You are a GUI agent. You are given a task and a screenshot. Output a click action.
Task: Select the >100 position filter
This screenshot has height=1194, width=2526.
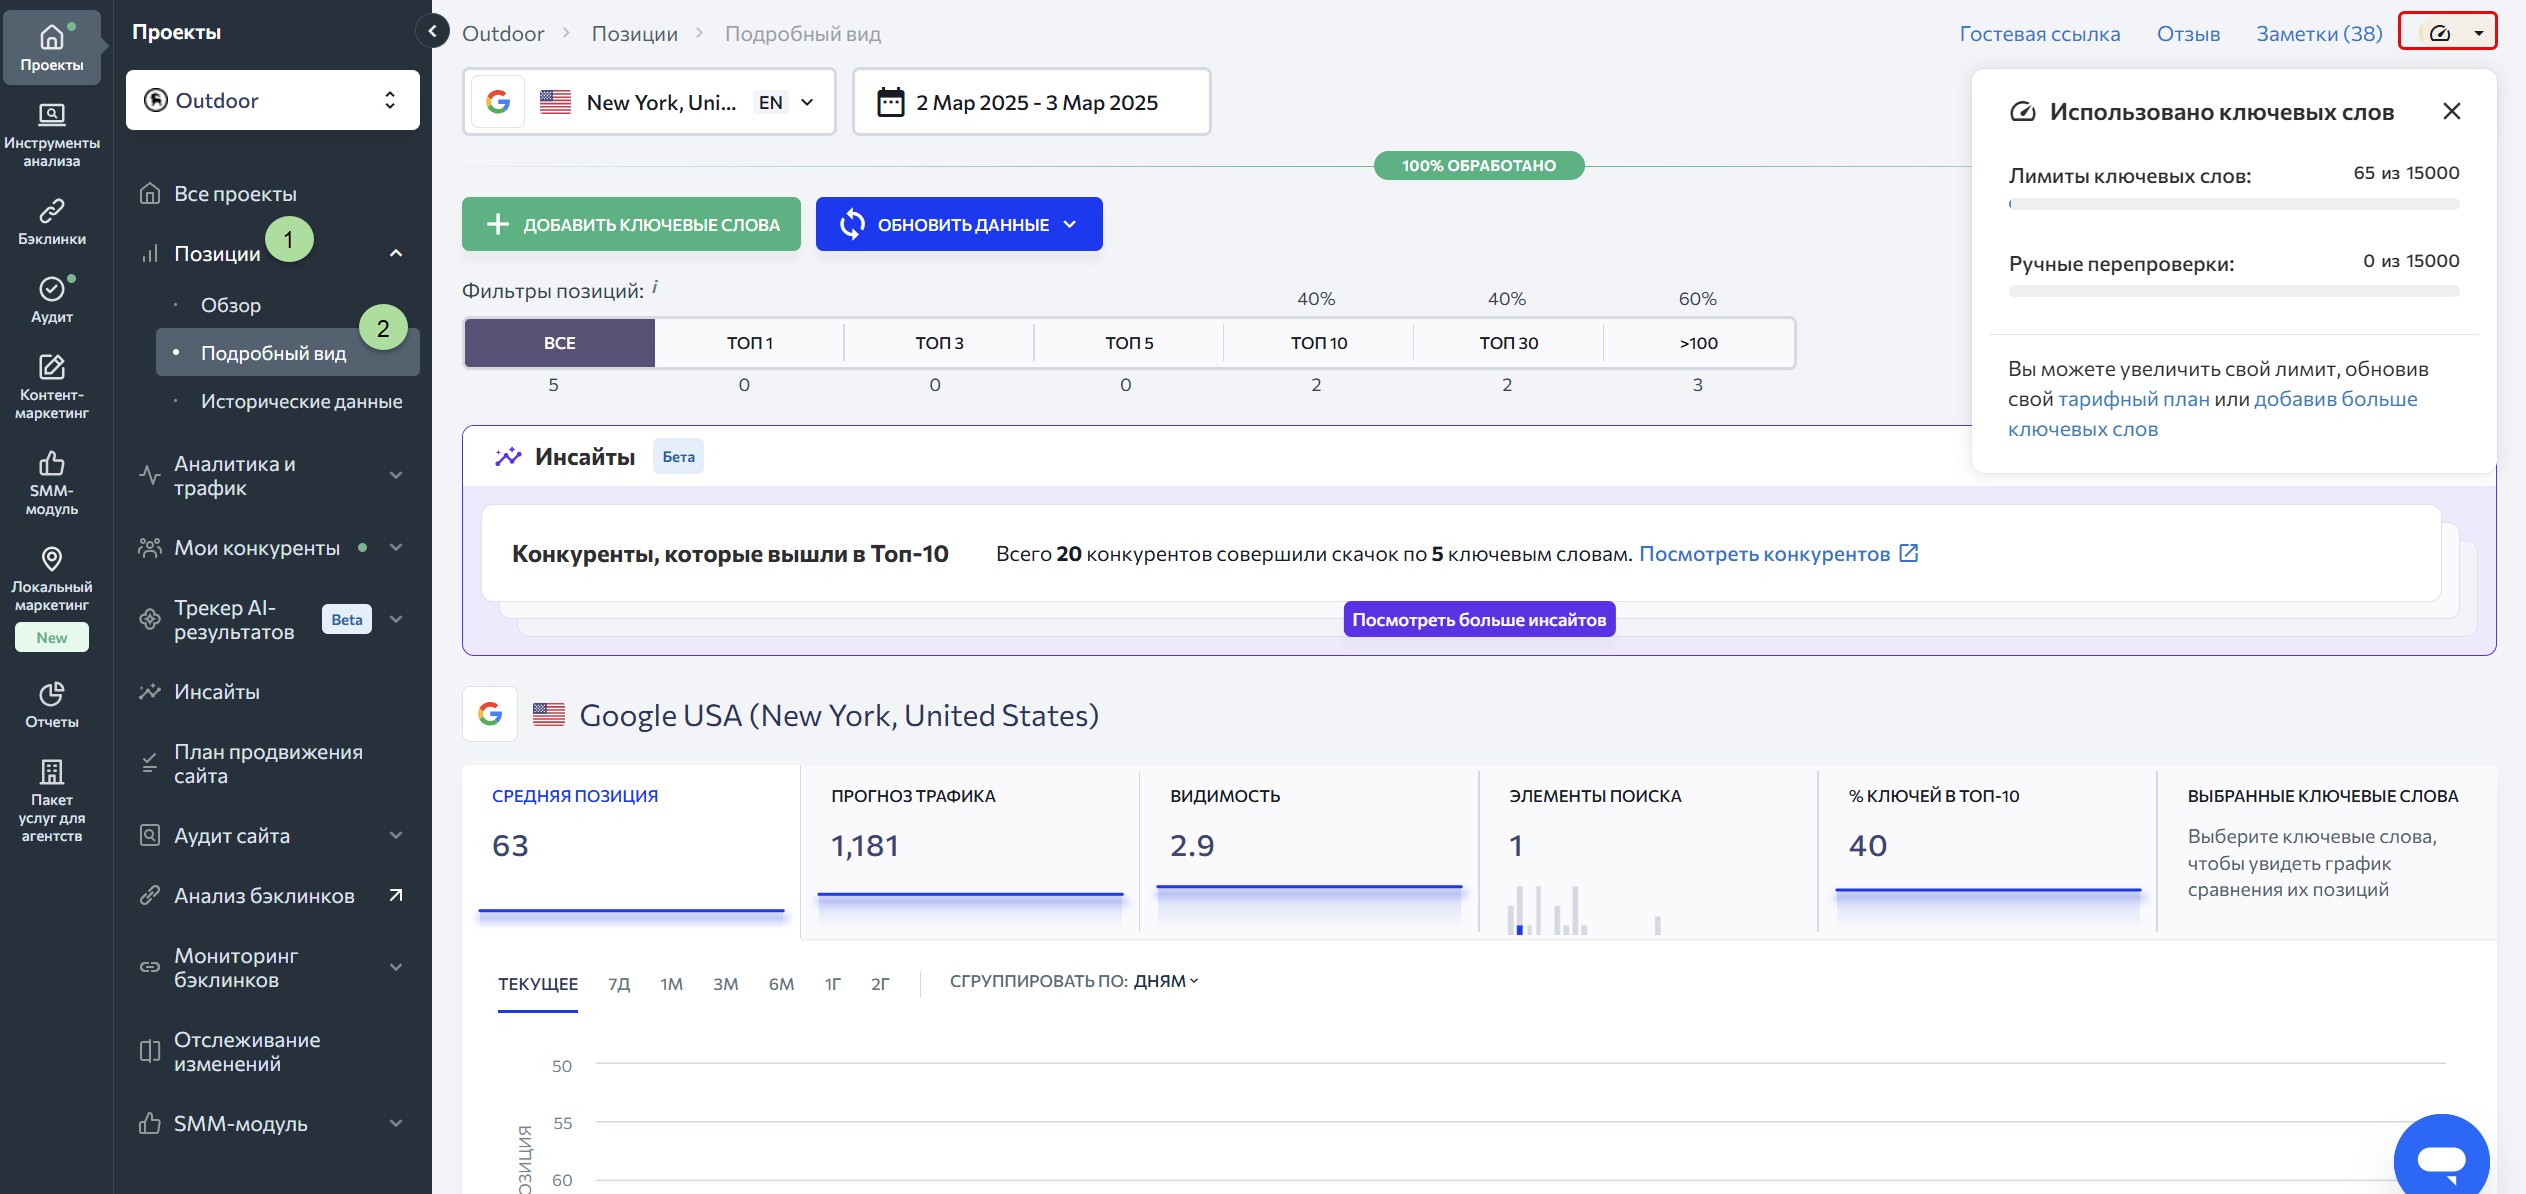point(1699,343)
